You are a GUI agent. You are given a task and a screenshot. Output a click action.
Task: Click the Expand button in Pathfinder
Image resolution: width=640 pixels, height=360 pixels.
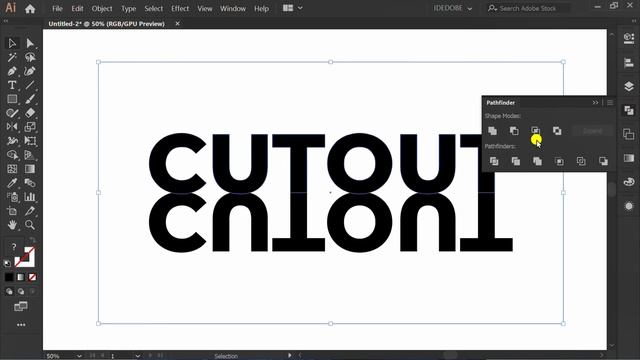tap(592, 131)
